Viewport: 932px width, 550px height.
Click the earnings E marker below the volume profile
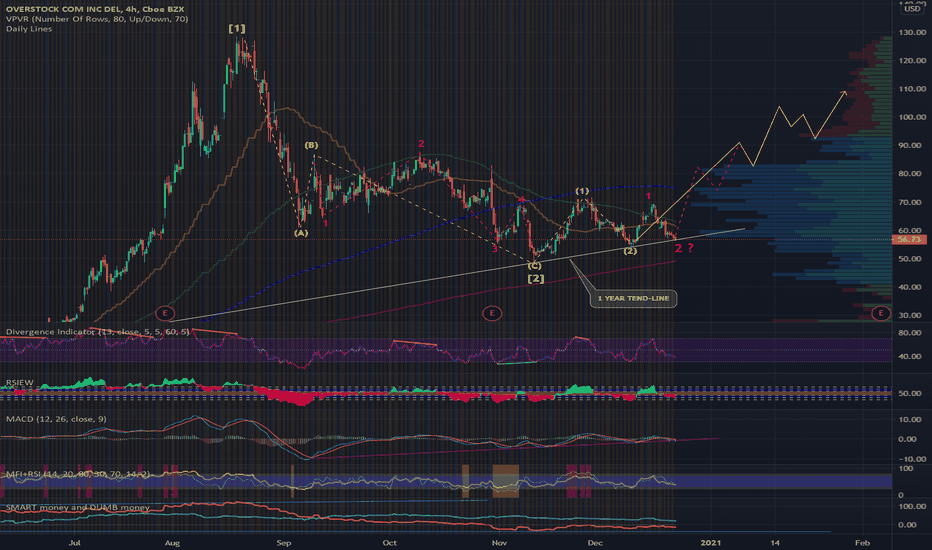coord(881,313)
